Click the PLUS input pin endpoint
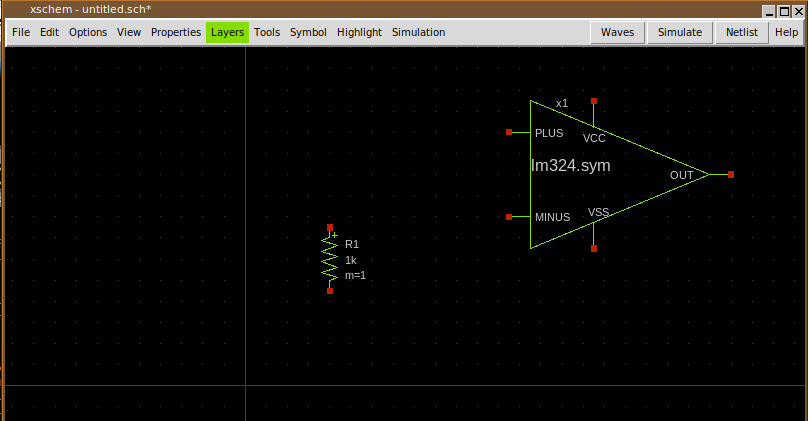 [x=509, y=132]
